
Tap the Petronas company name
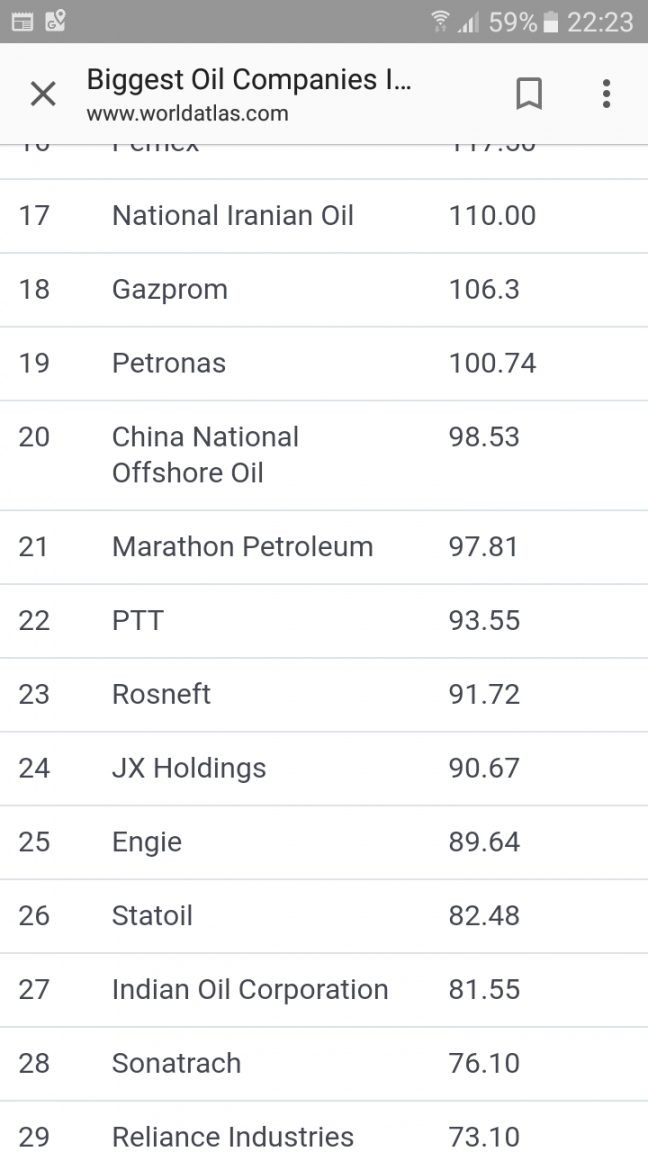click(169, 363)
